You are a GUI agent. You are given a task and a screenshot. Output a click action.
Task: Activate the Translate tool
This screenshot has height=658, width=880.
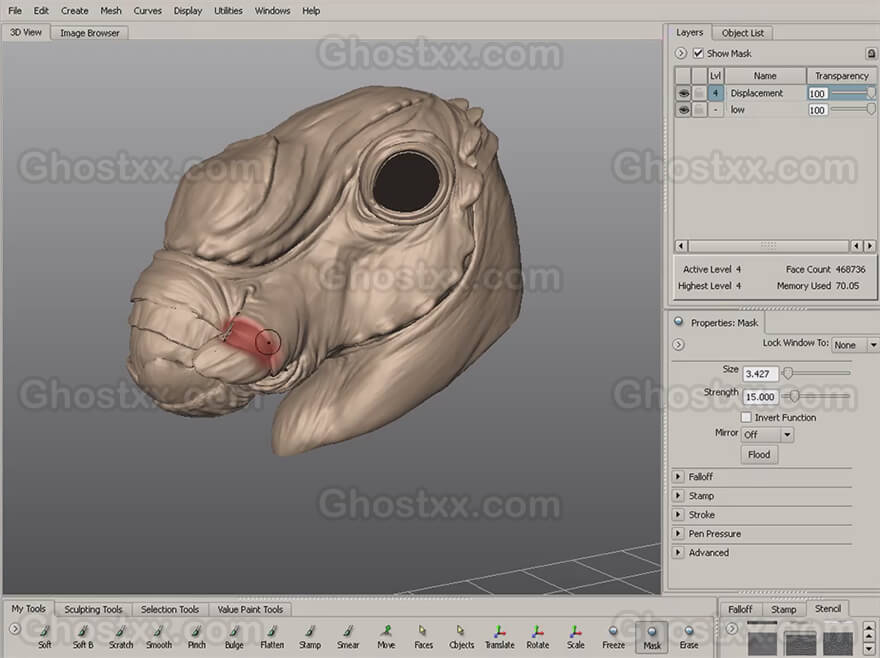point(499,637)
